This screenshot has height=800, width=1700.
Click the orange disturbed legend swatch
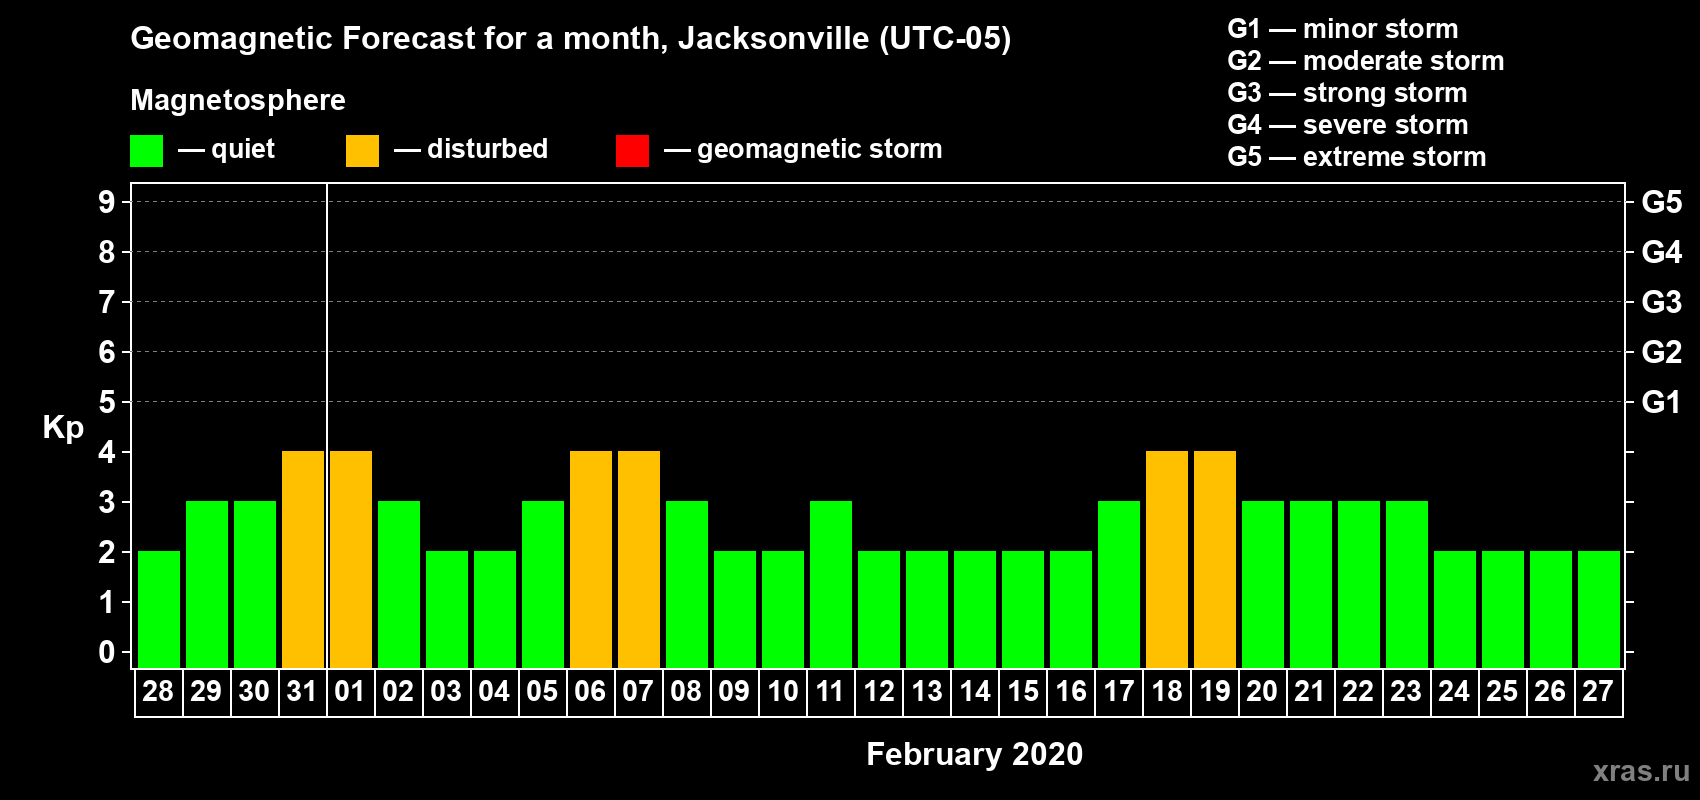tap(362, 151)
